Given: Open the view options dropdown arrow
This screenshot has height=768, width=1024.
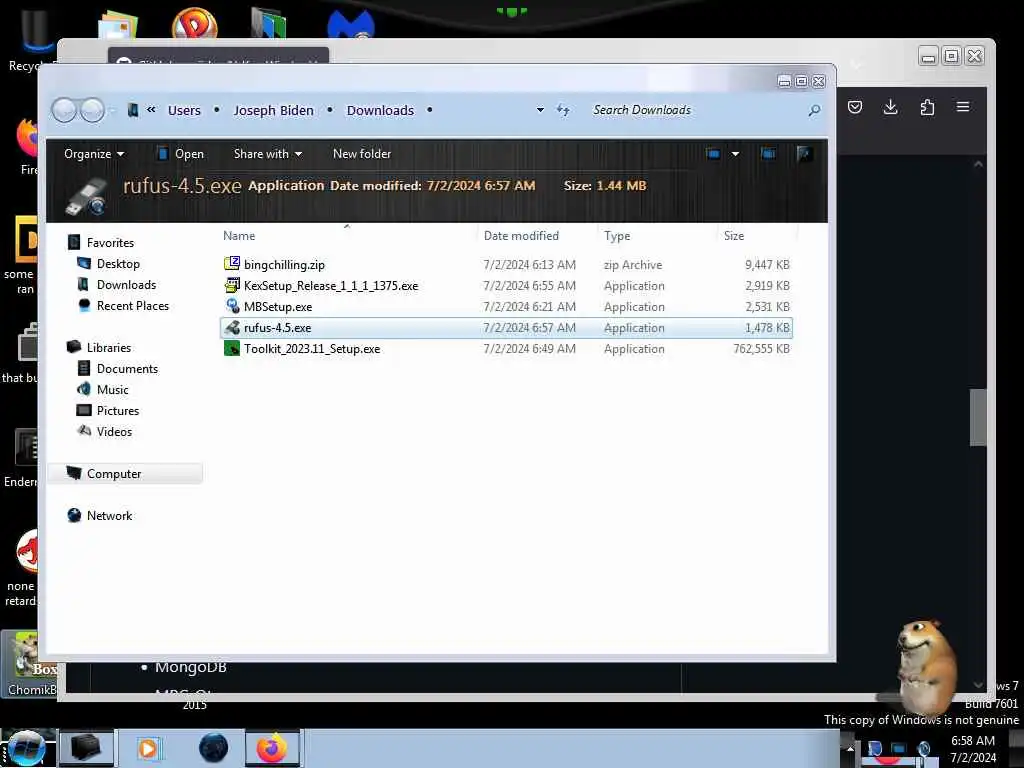Looking at the screenshot, I should pos(735,154).
